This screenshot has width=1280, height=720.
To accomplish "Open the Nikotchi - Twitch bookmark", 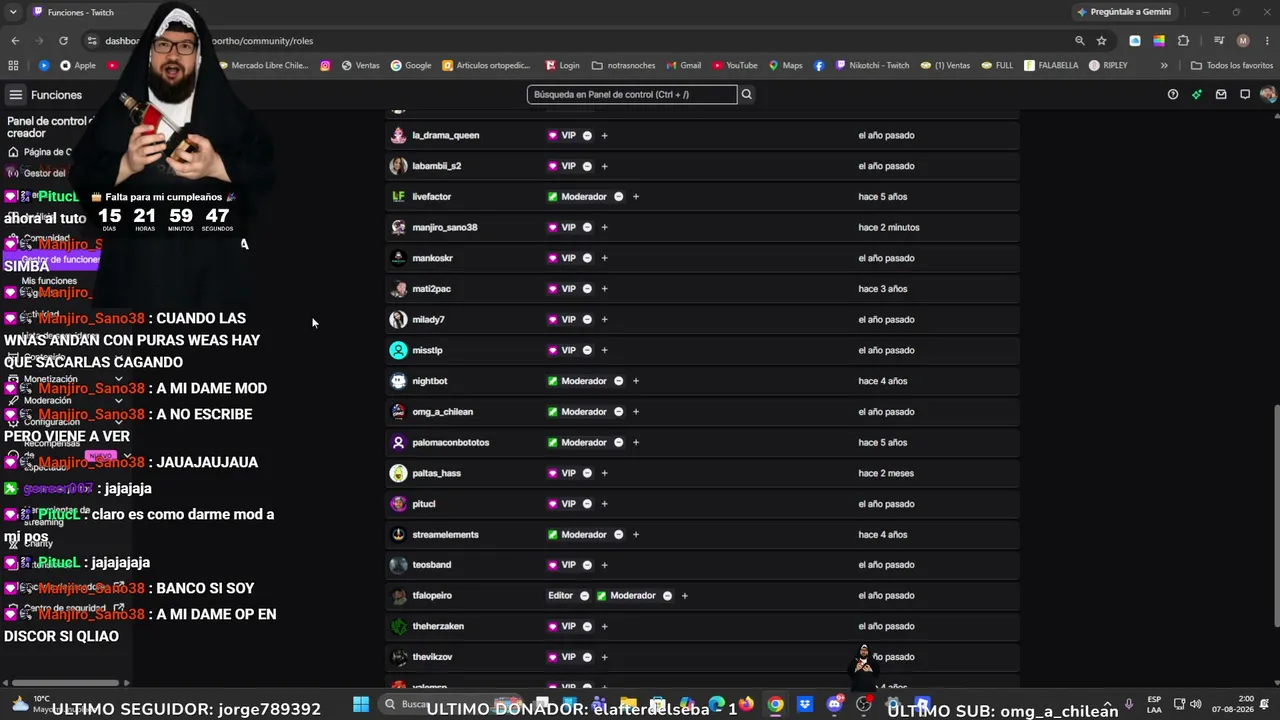I will tap(872, 66).
